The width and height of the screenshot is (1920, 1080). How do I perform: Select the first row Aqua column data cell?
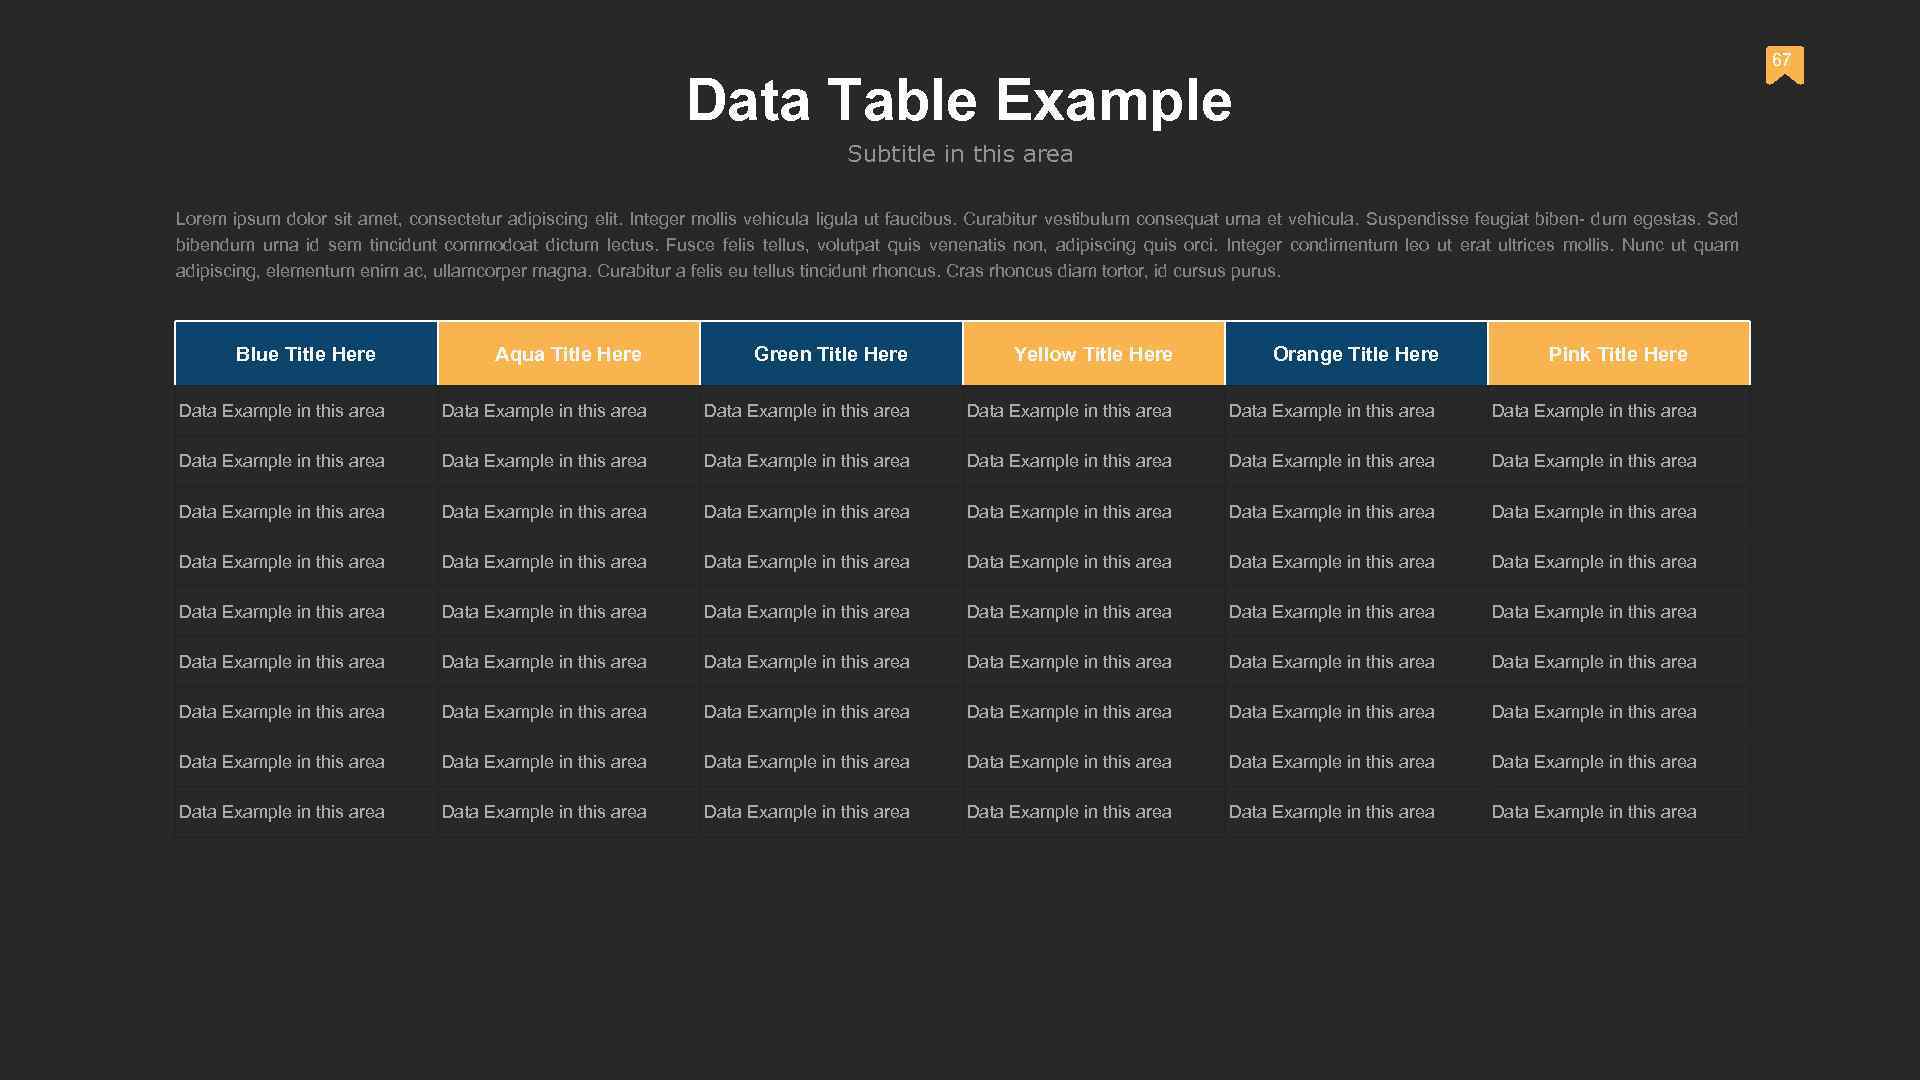coord(567,409)
